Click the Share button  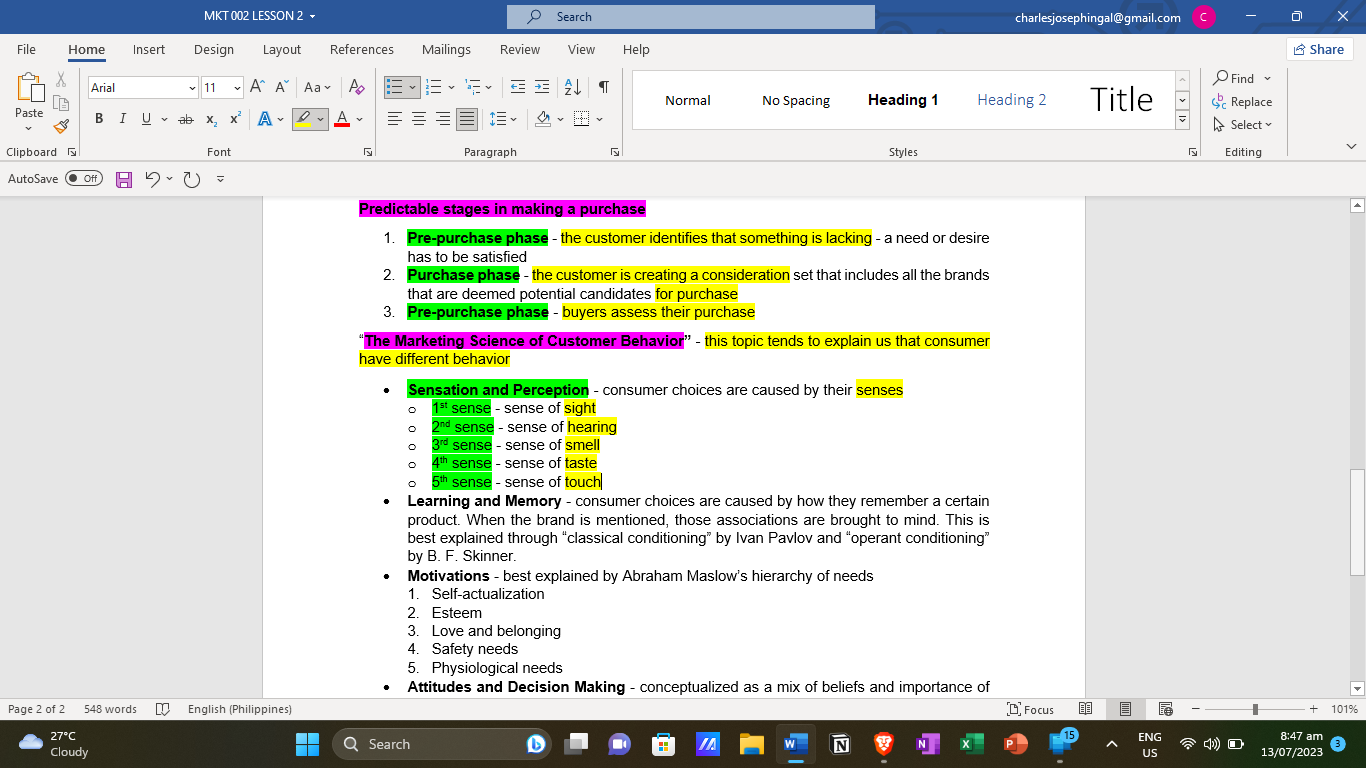tap(1319, 49)
